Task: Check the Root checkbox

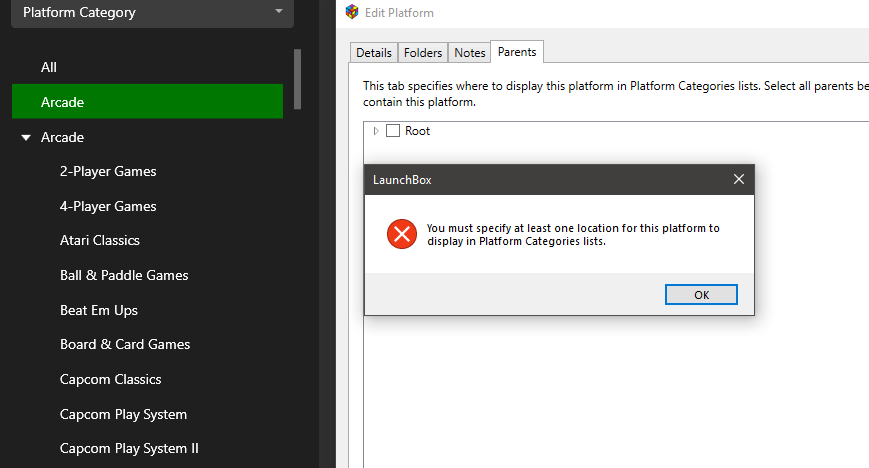Action: click(393, 131)
